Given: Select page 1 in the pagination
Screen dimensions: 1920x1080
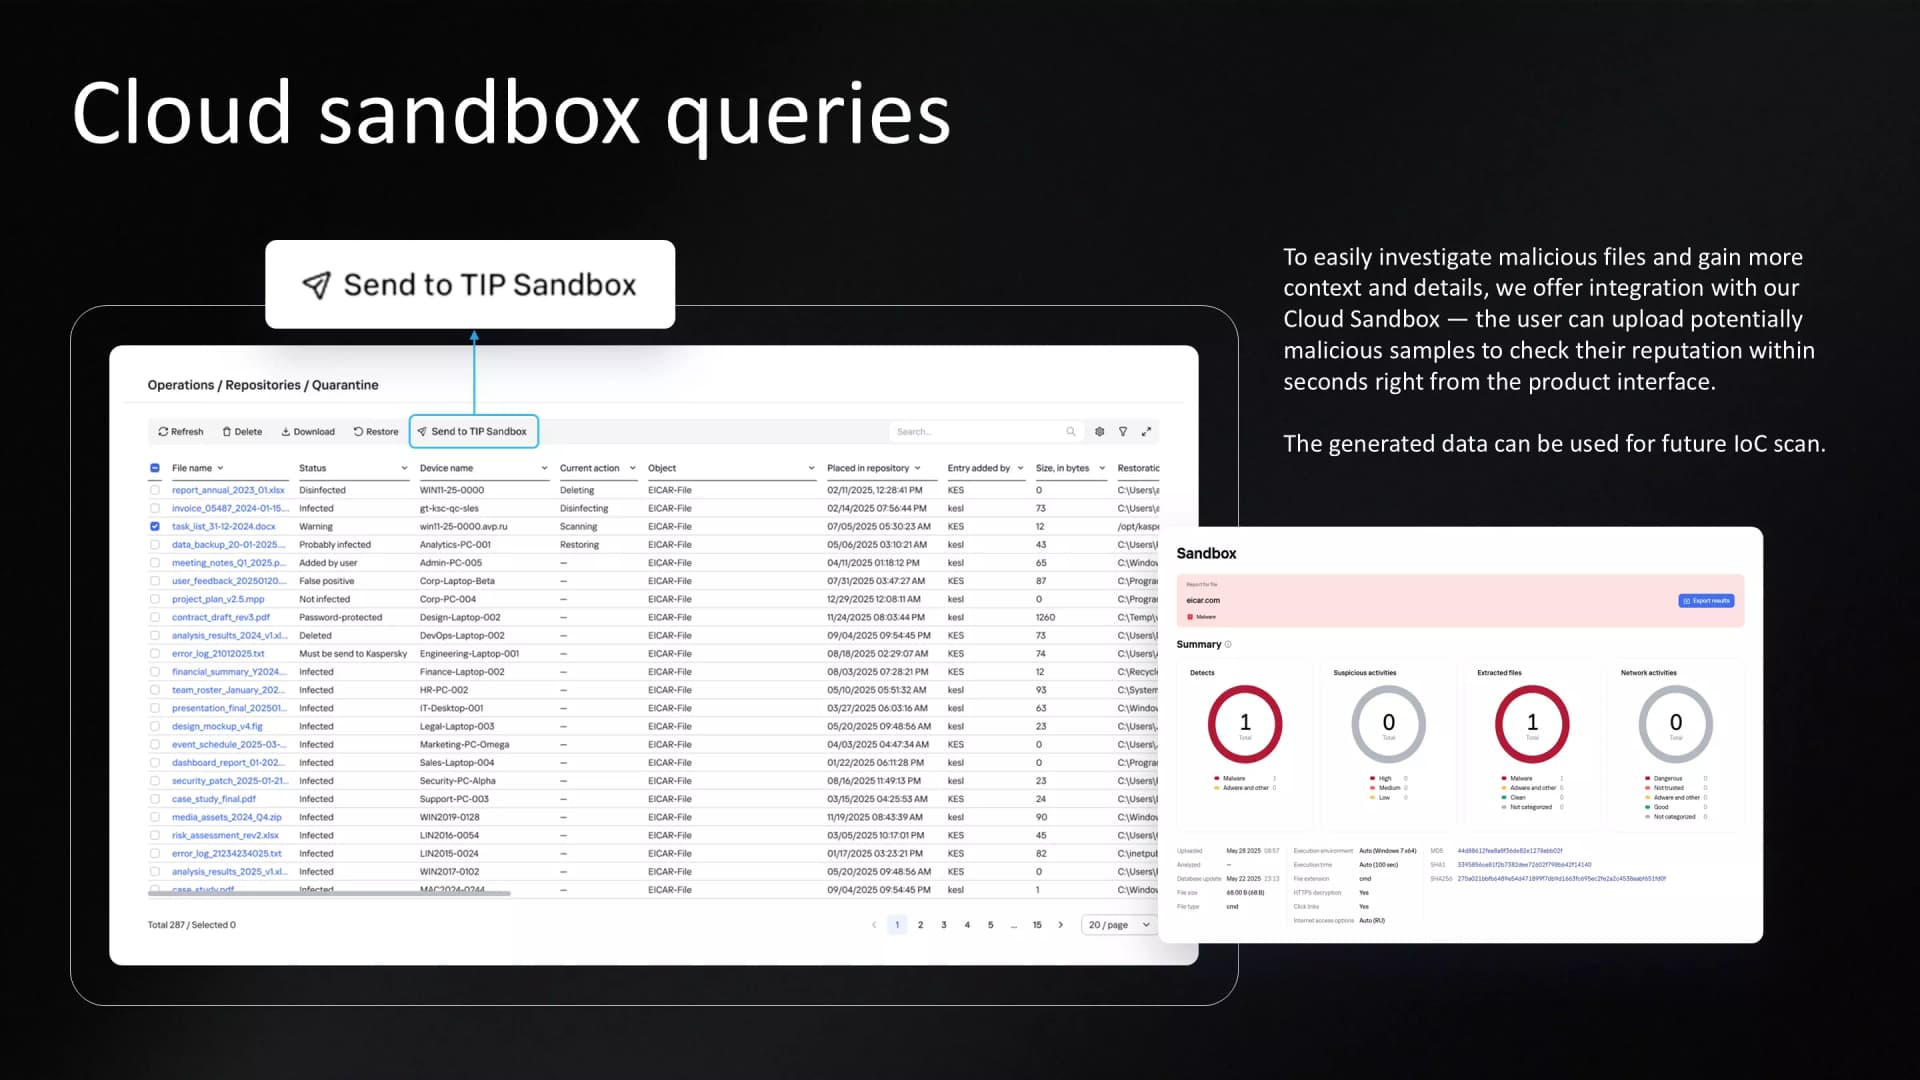Looking at the screenshot, I should [x=897, y=925].
